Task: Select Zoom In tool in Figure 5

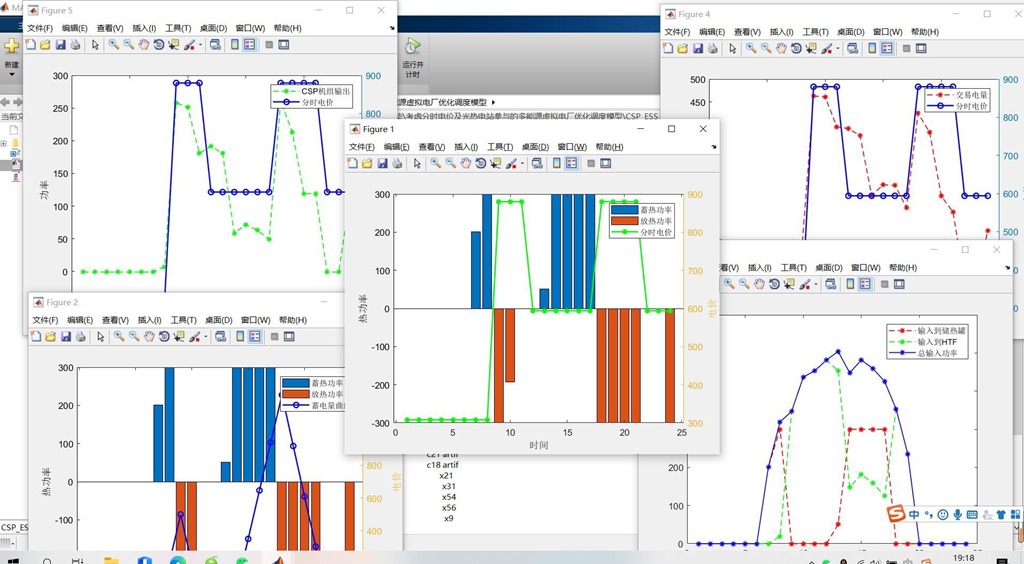Action: 113,44
